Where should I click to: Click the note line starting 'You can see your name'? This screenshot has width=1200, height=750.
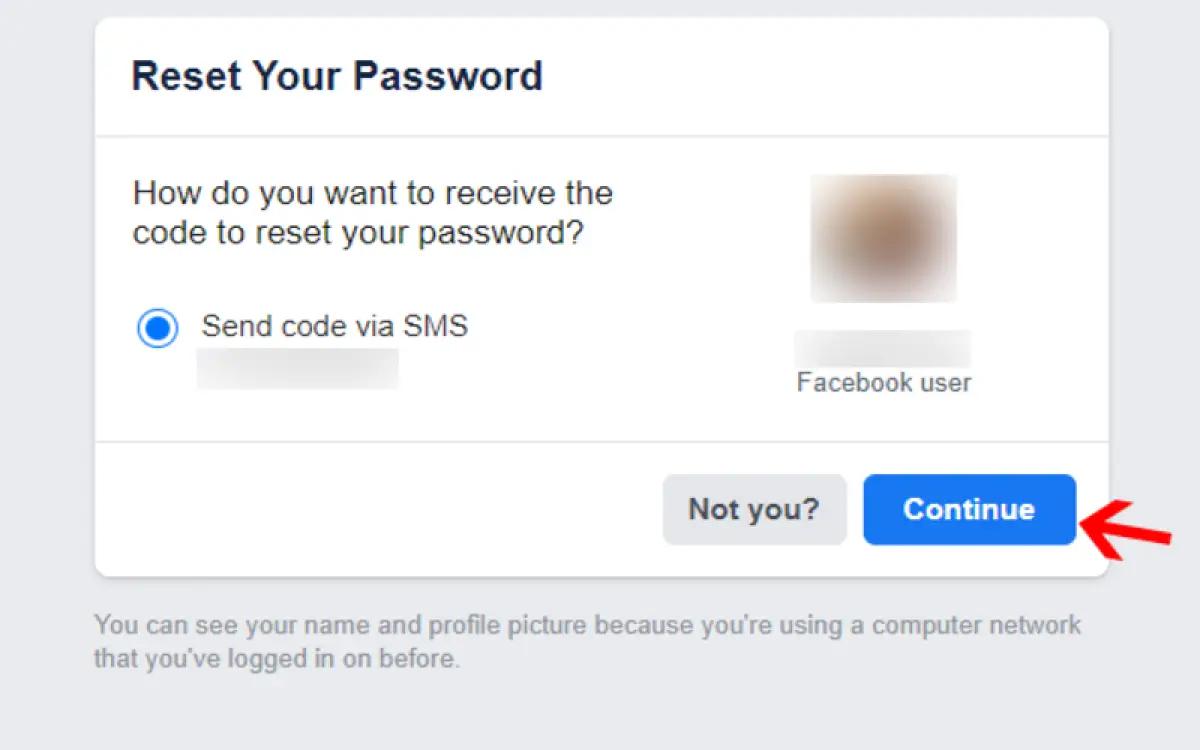click(587, 626)
